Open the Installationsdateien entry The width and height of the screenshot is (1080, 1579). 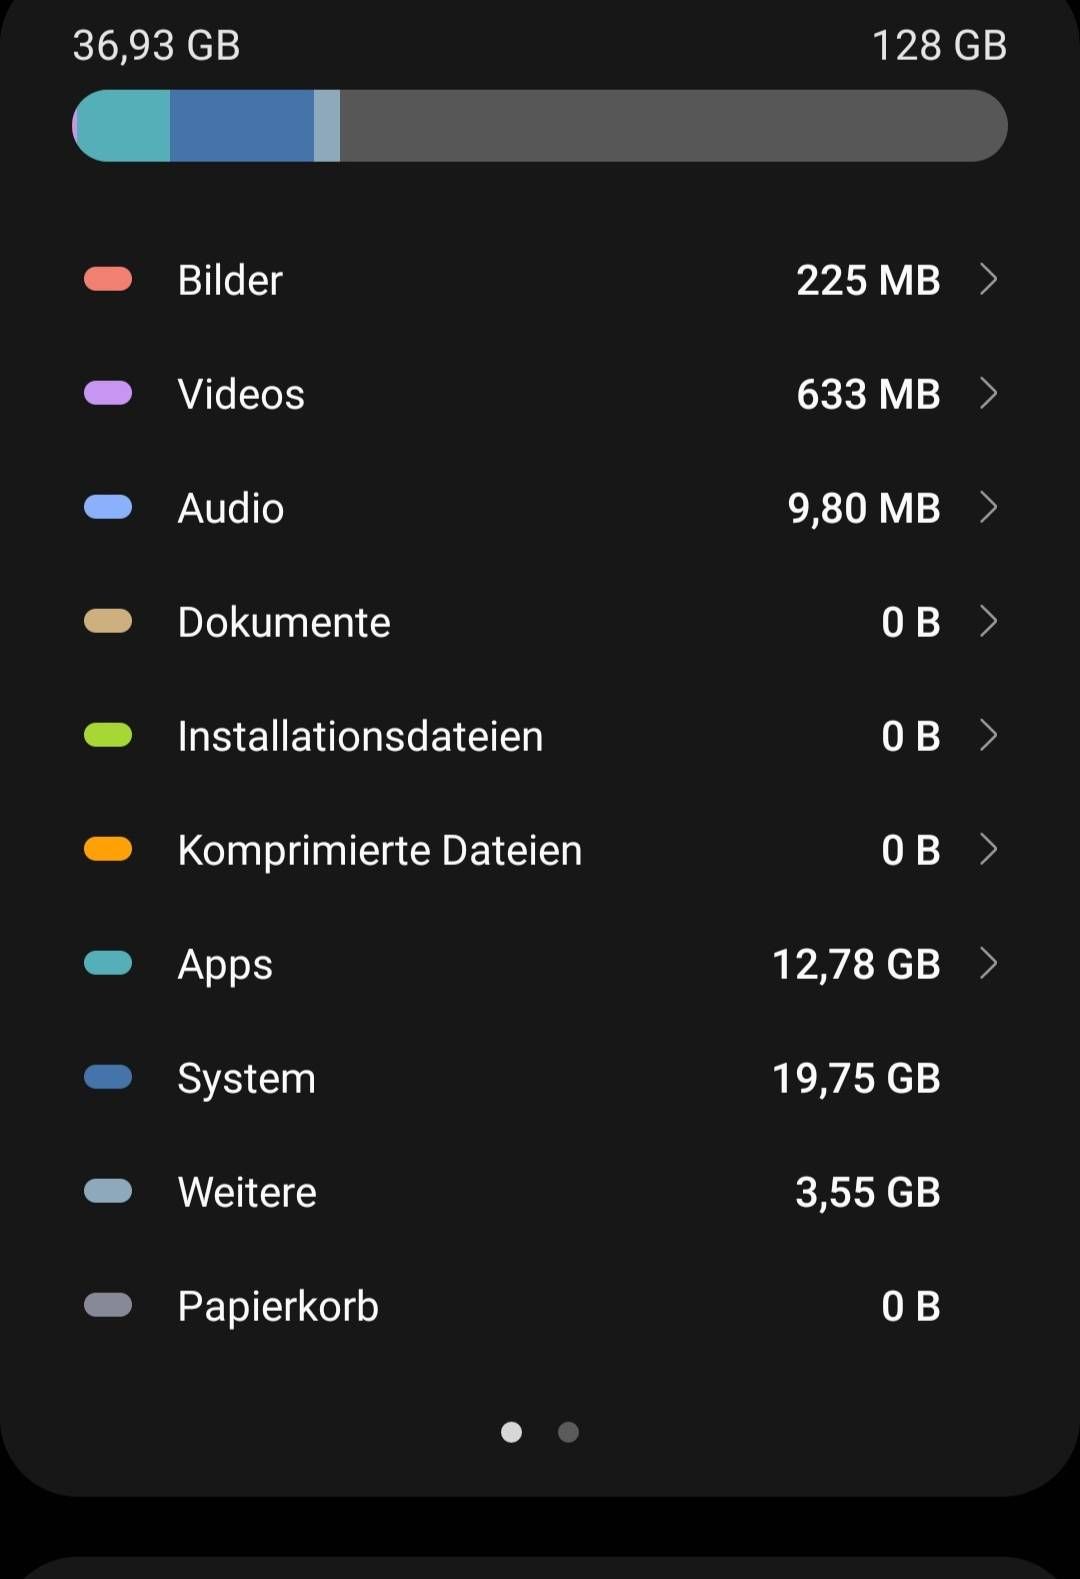click(x=540, y=735)
